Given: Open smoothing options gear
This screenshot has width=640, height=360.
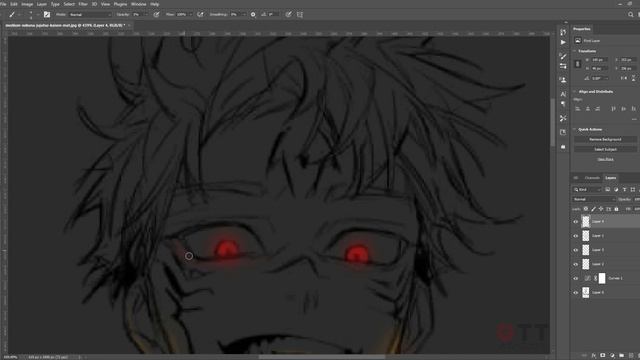Looking at the screenshot, I should pyautogui.click(x=253, y=14).
